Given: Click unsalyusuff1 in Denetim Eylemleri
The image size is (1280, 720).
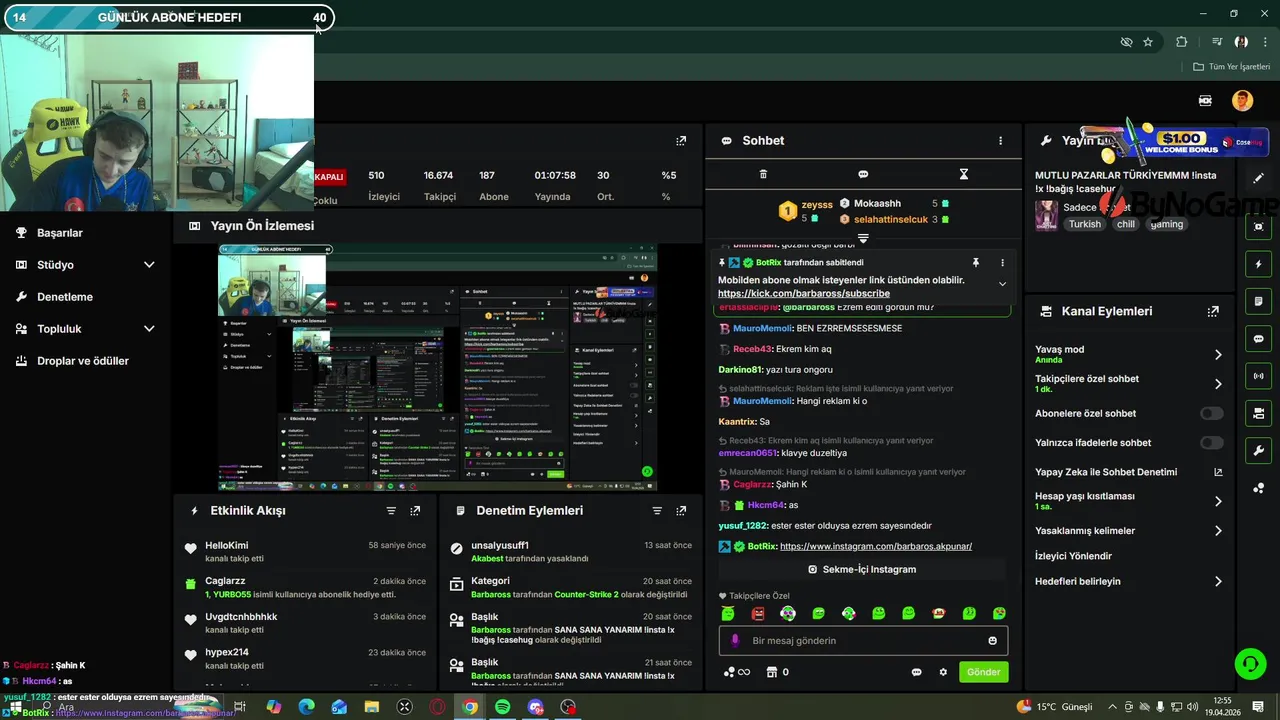Looking at the screenshot, I should (x=500, y=546).
